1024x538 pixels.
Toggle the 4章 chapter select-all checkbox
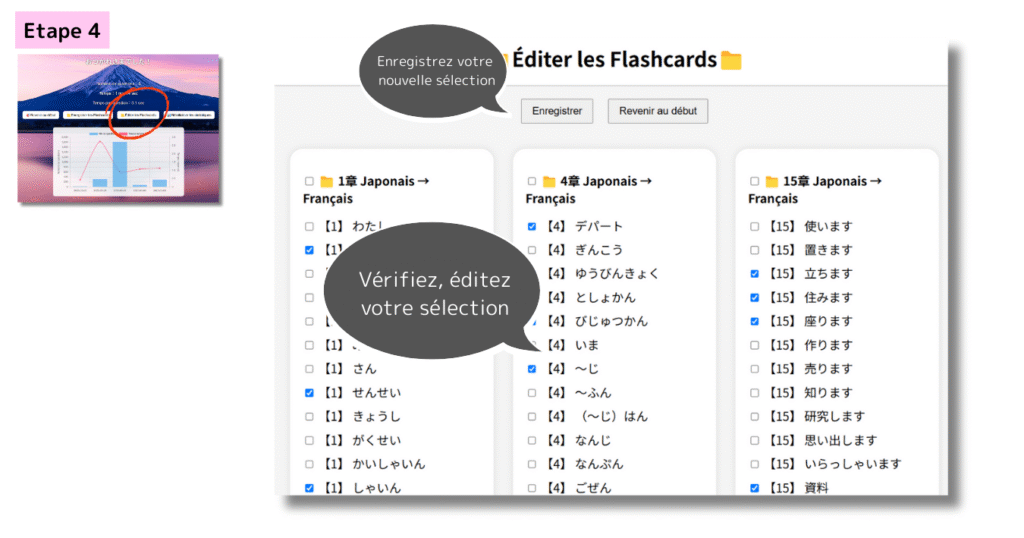pos(532,182)
